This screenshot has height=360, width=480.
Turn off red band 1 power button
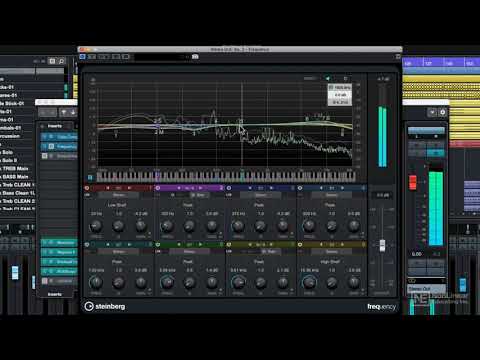pos(87,188)
